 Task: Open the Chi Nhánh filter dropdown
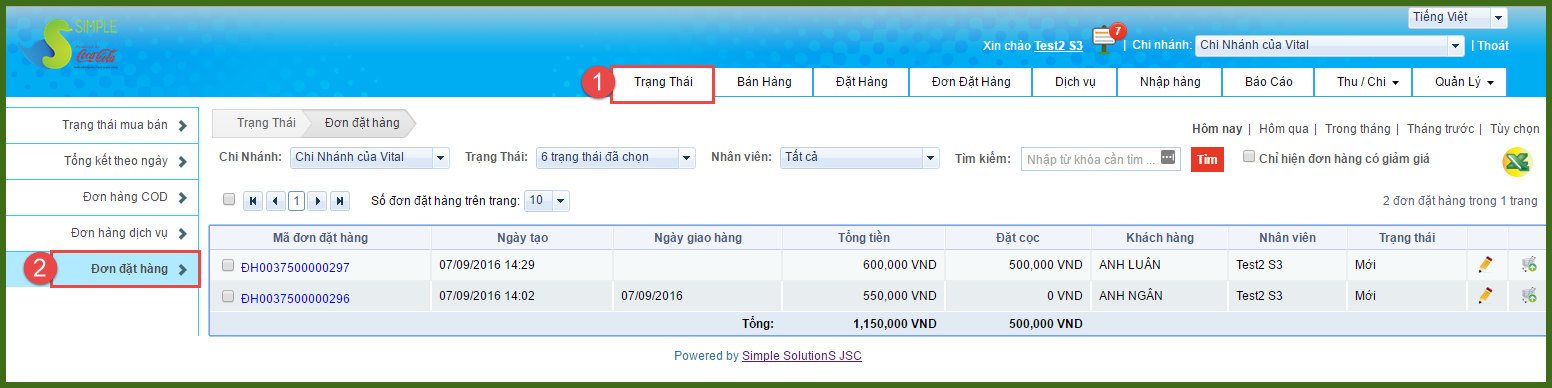[x=370, y=158]
